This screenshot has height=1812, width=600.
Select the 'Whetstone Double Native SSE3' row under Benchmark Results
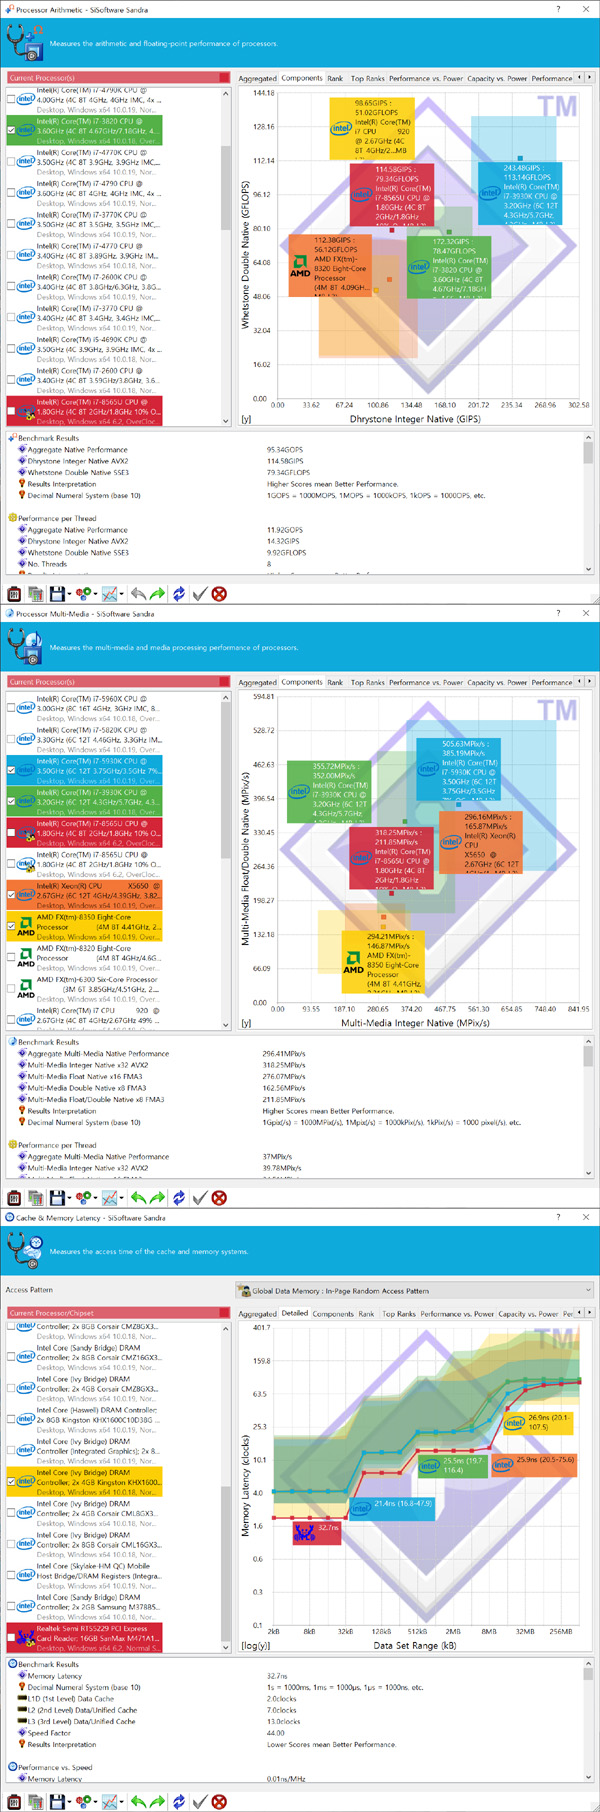coord(78,472)
